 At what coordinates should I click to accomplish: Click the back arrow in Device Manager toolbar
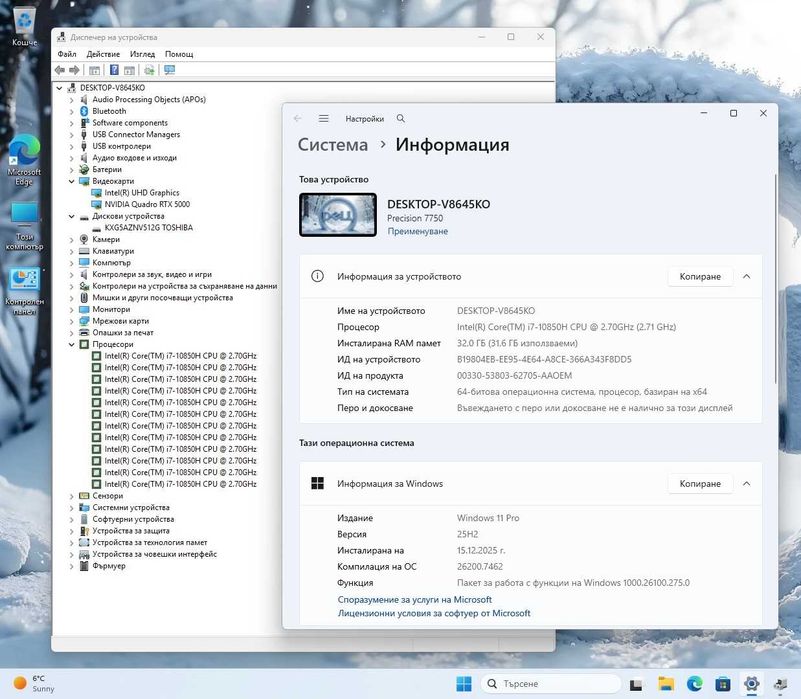[x=60, y=70]
